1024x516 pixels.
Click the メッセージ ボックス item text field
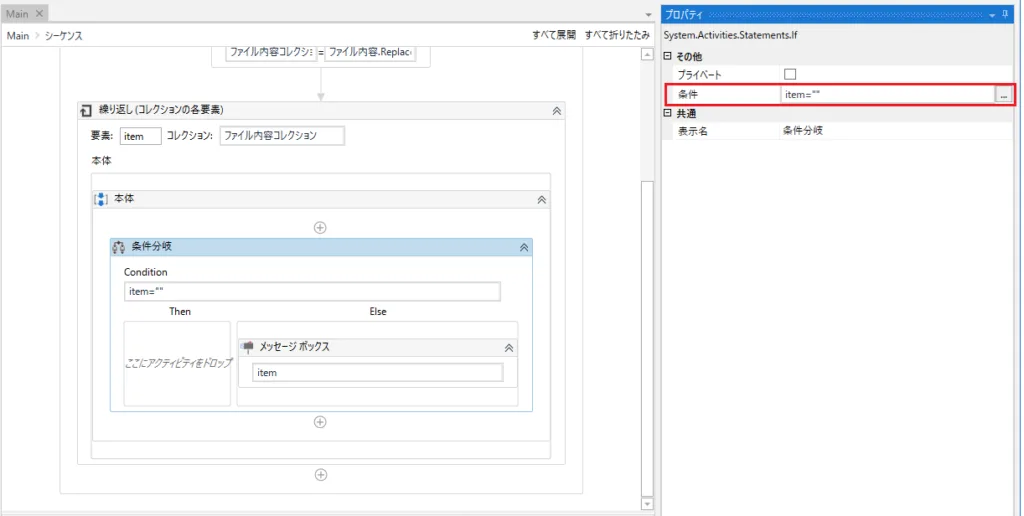pos(377,372)
